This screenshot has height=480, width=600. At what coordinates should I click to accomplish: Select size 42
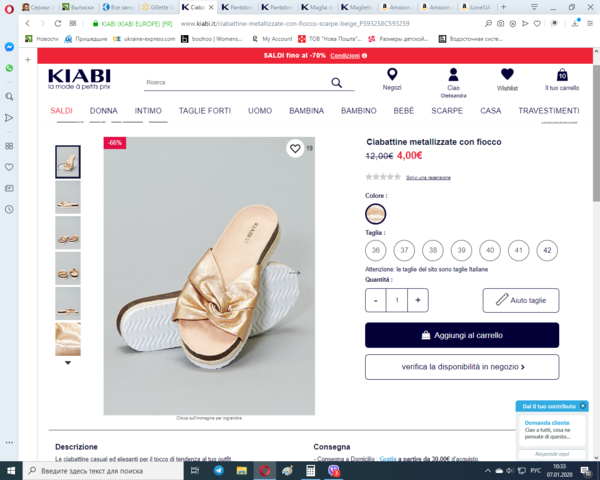click(547, 250)
